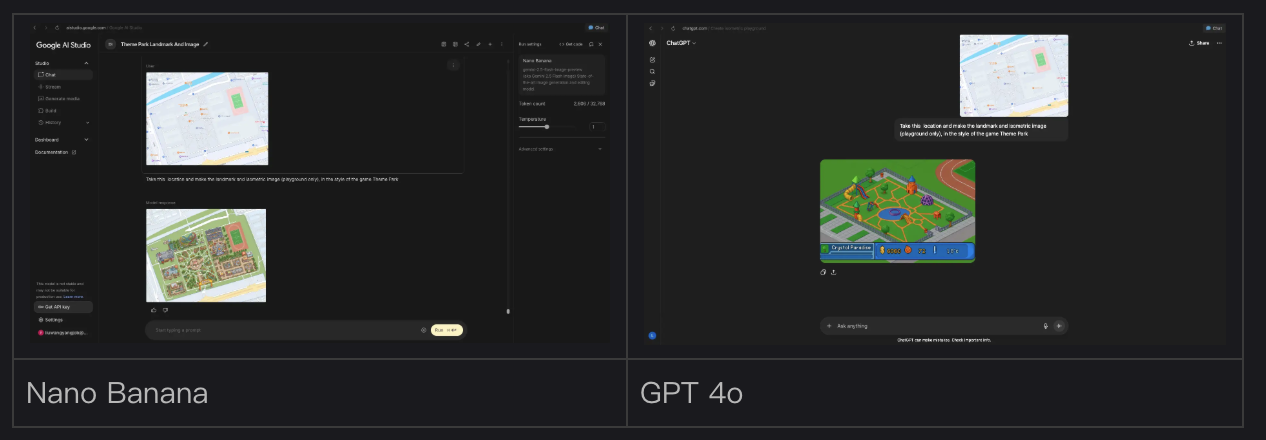Screen dimensions: 1266x440
Task: Copy the ChatGPT response with the copy icon
Action: pos(823,271)
